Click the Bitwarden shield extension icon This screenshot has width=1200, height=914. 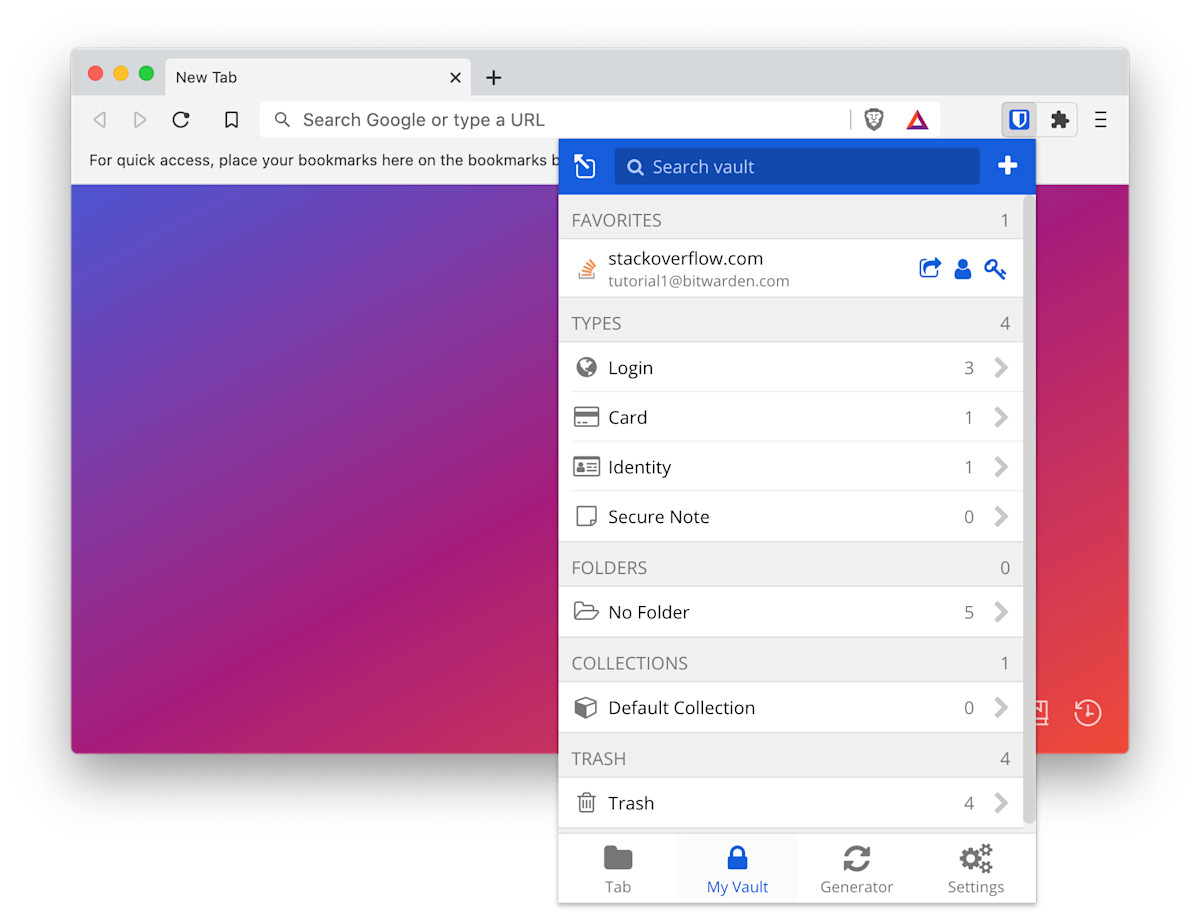point(1019,120)
